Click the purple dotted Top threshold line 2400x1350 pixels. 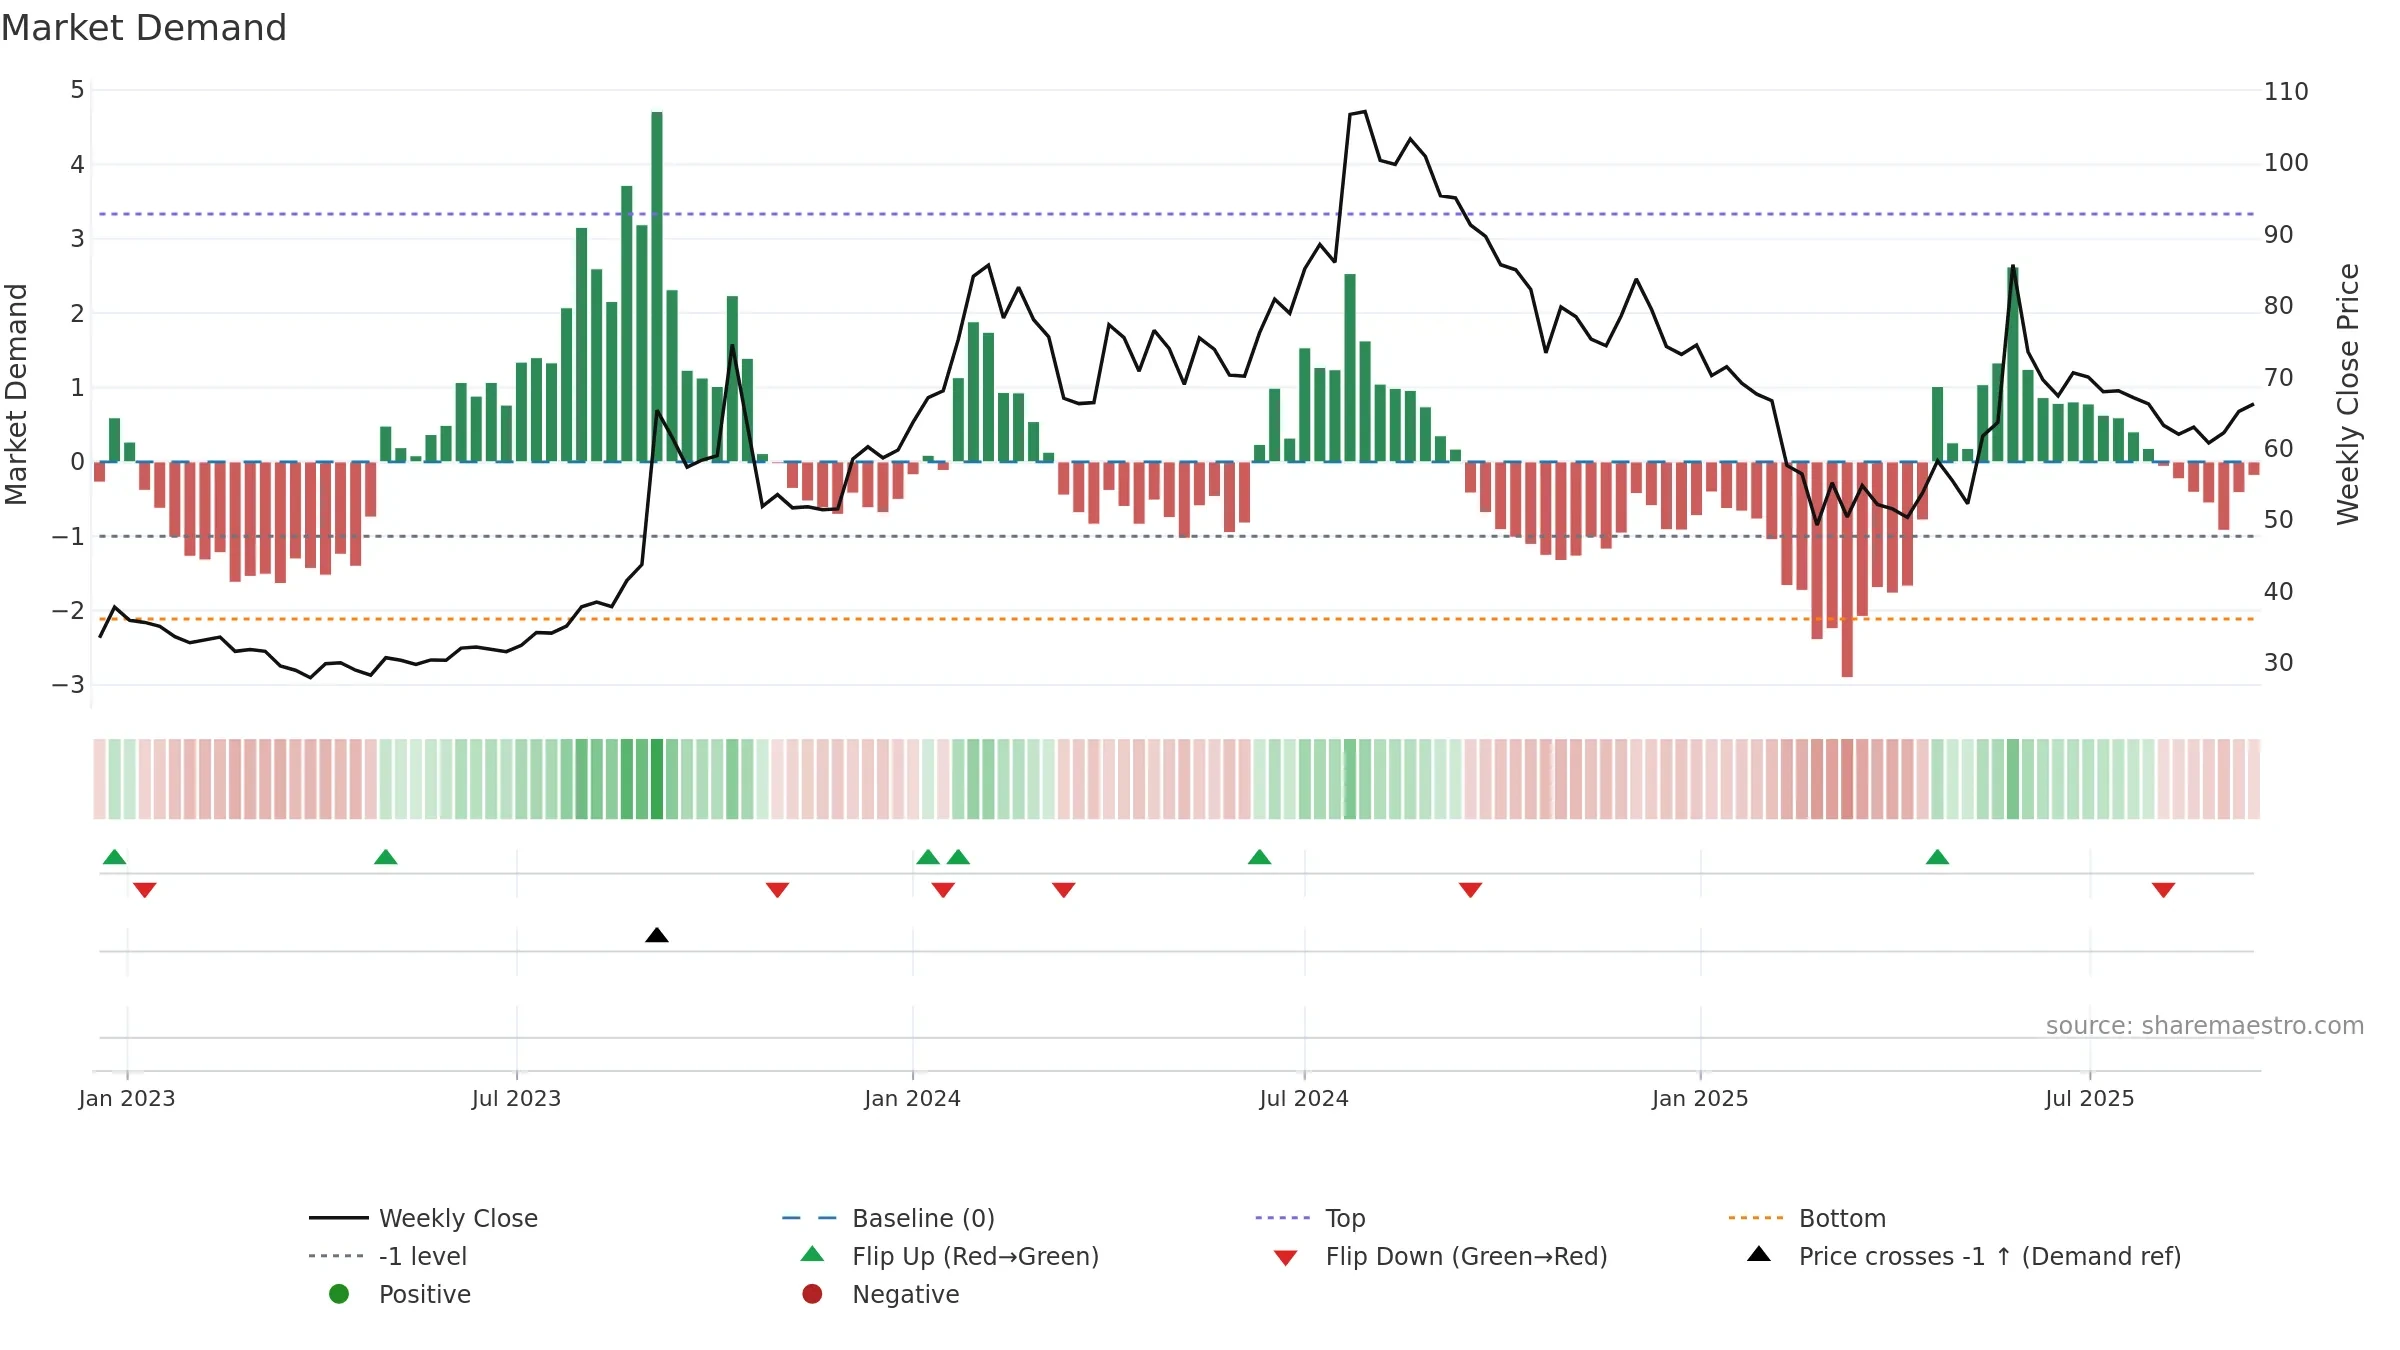click(x=1176, y=214)
